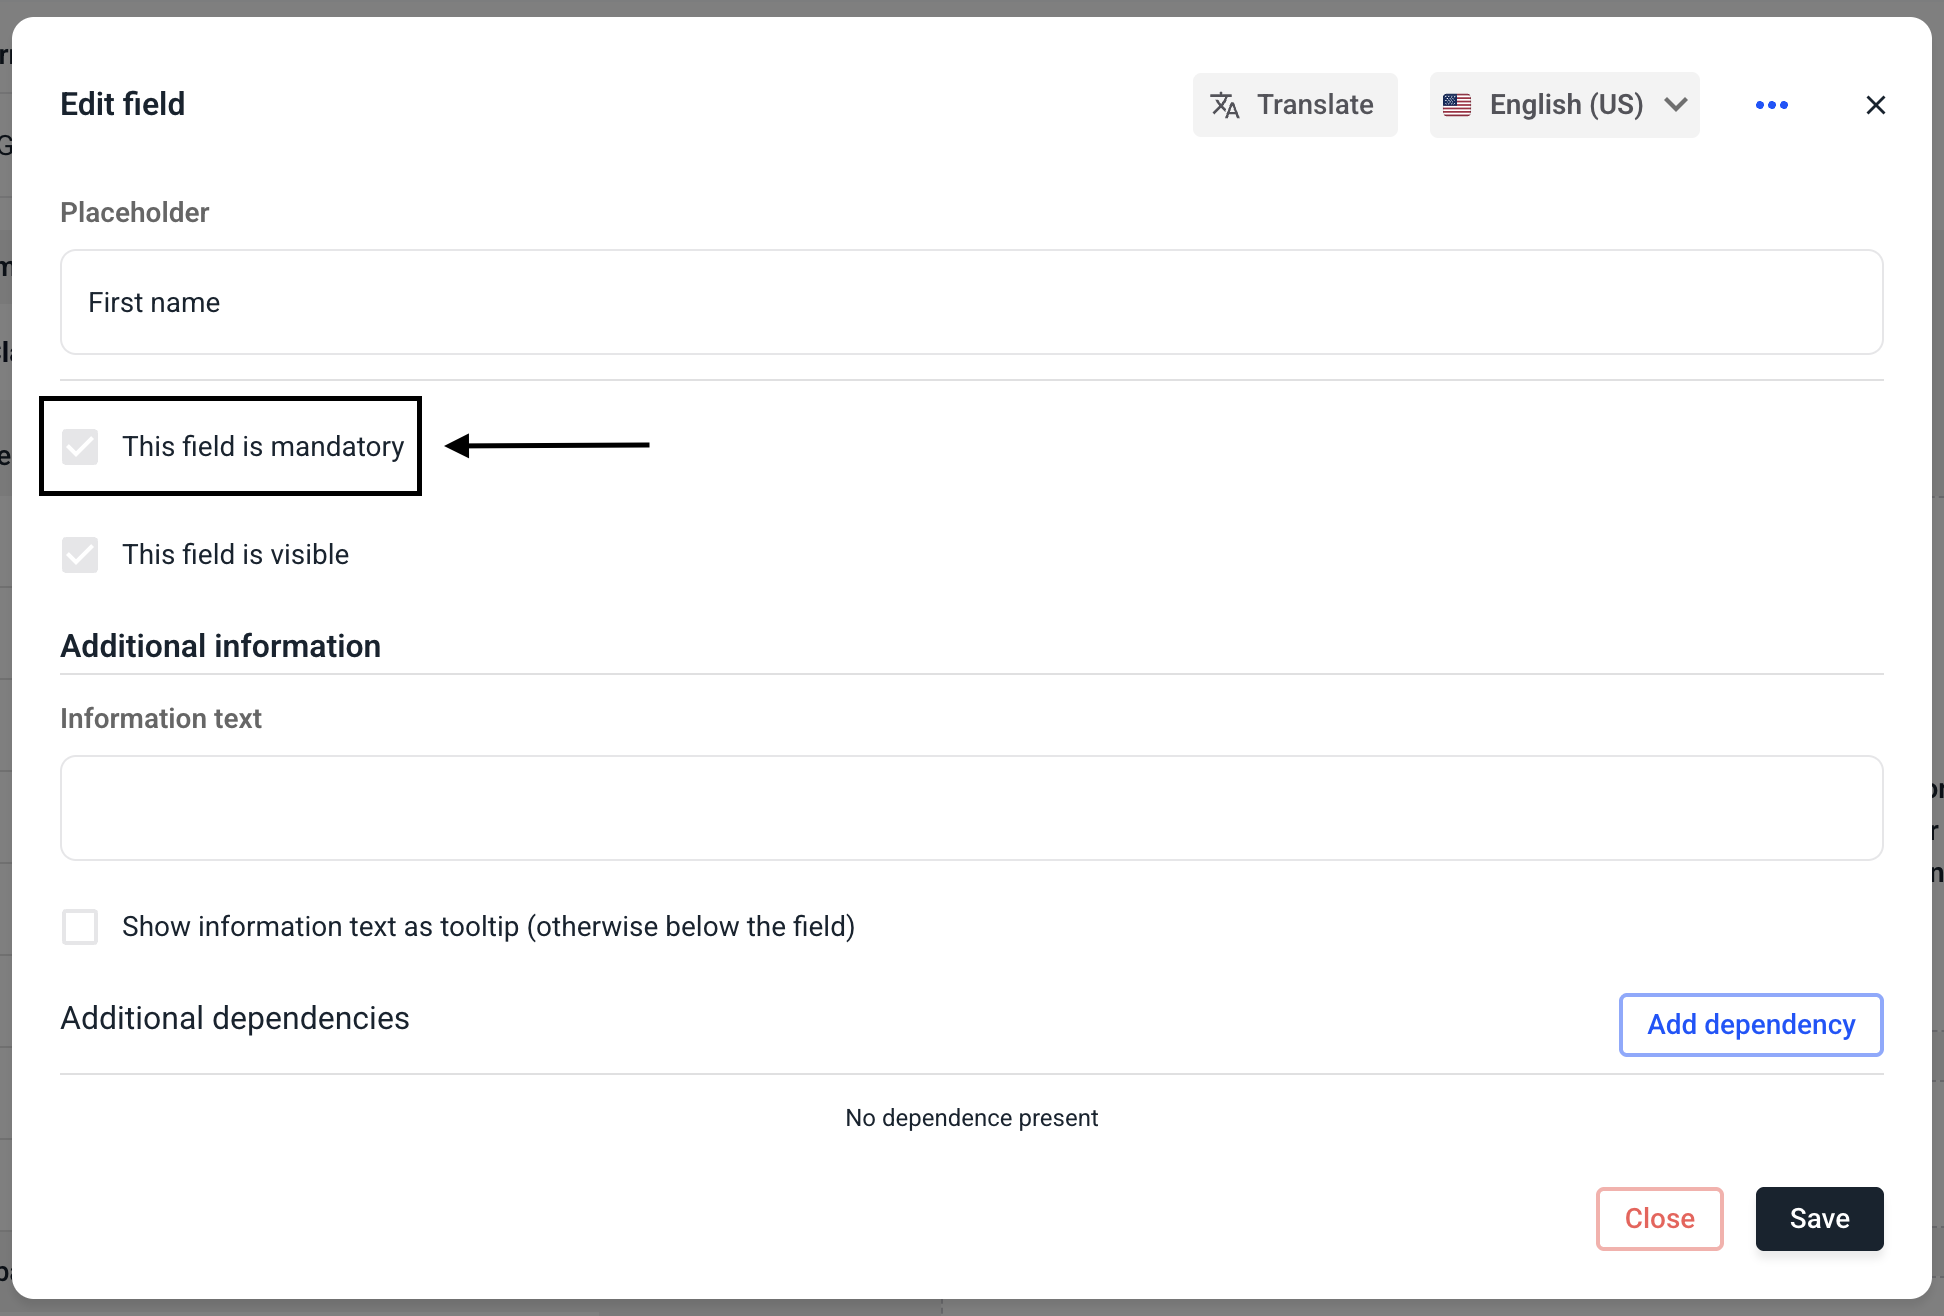Save the field changes

coord(1819,1219)
